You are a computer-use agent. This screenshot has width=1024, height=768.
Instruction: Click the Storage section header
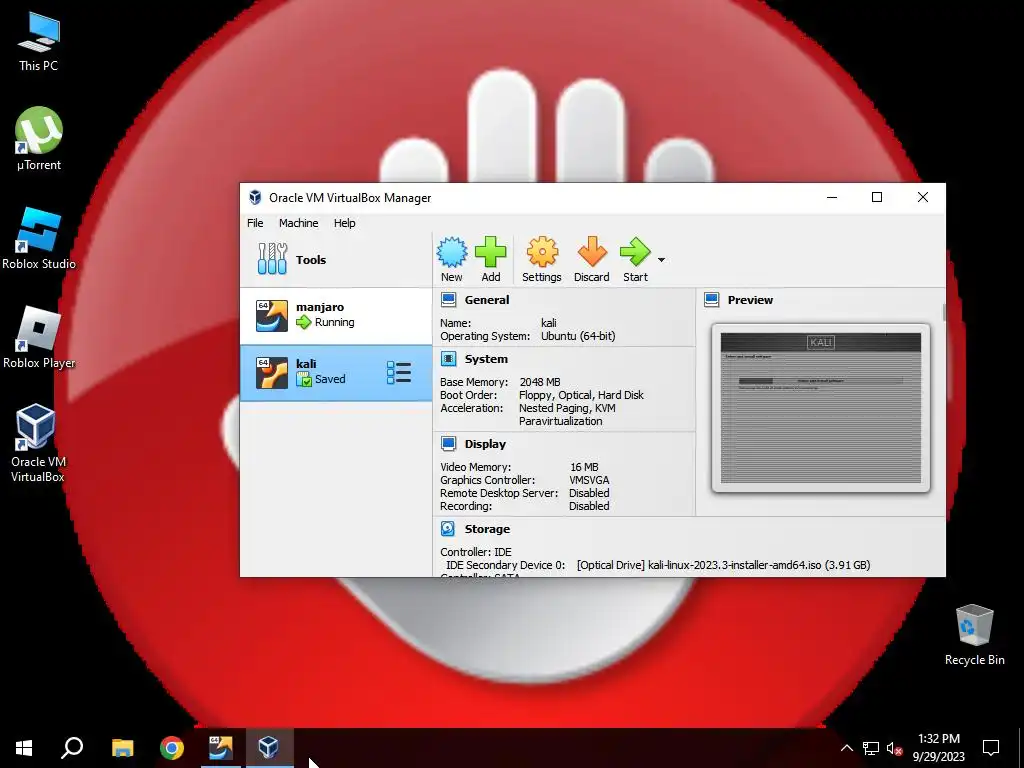coord(487,529)
